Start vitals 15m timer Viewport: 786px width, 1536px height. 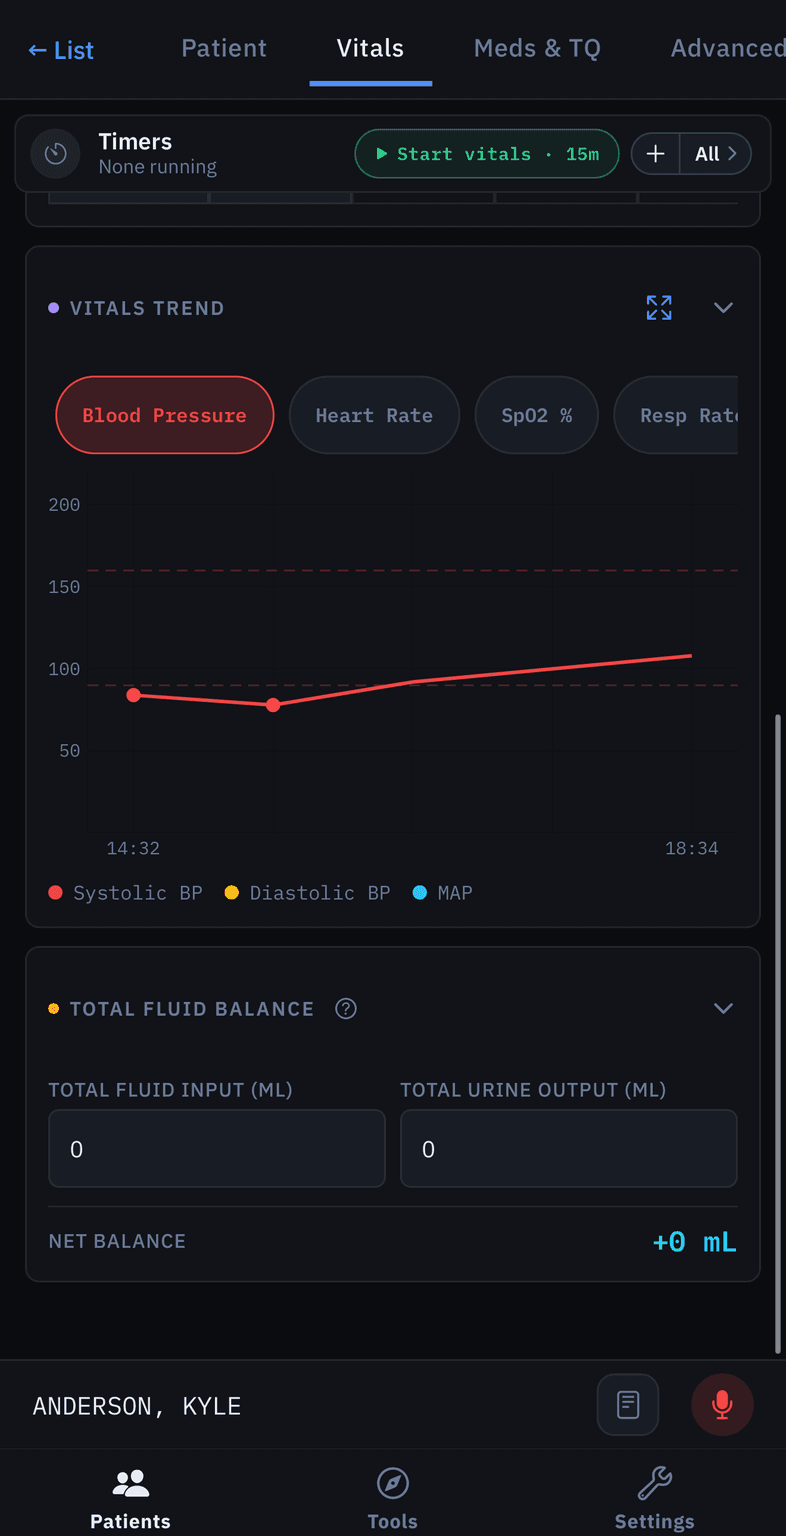pyautogui.click(x=487, y=154)
